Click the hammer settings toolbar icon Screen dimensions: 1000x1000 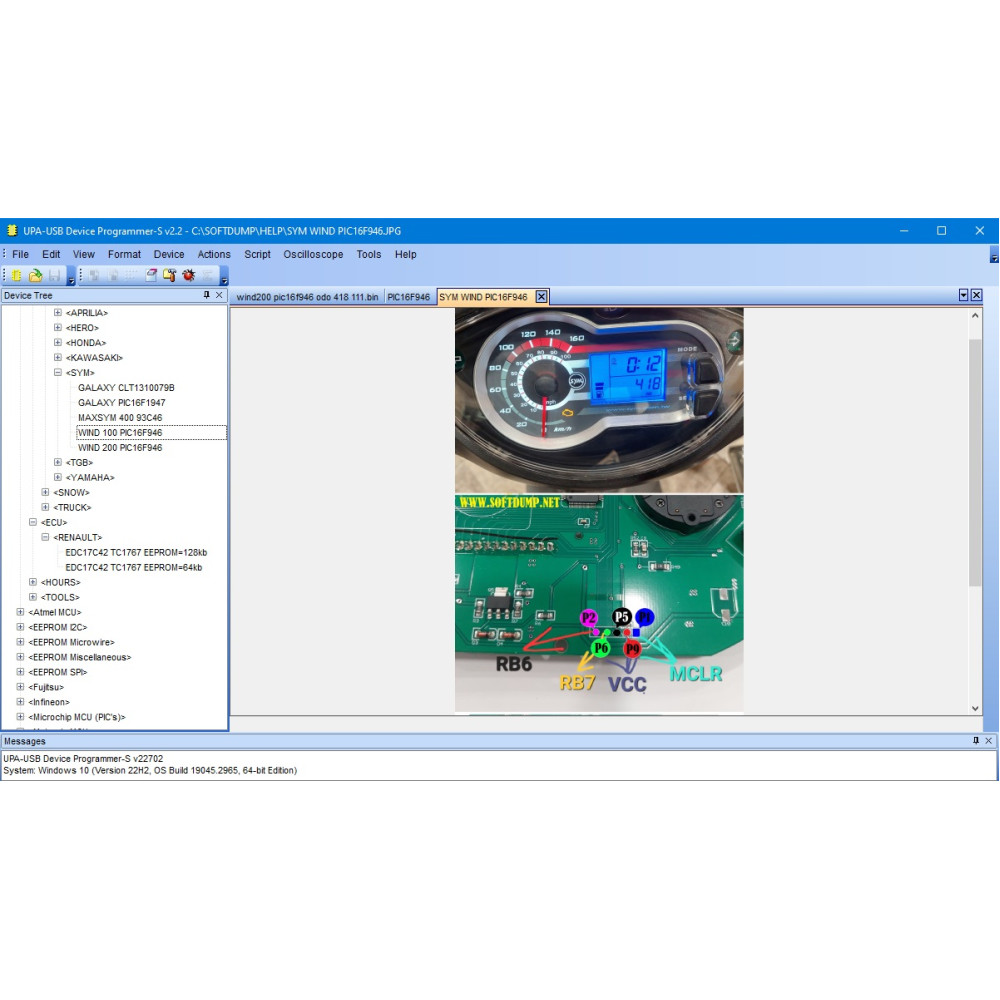pyautogui.click(x=170, y=276)
